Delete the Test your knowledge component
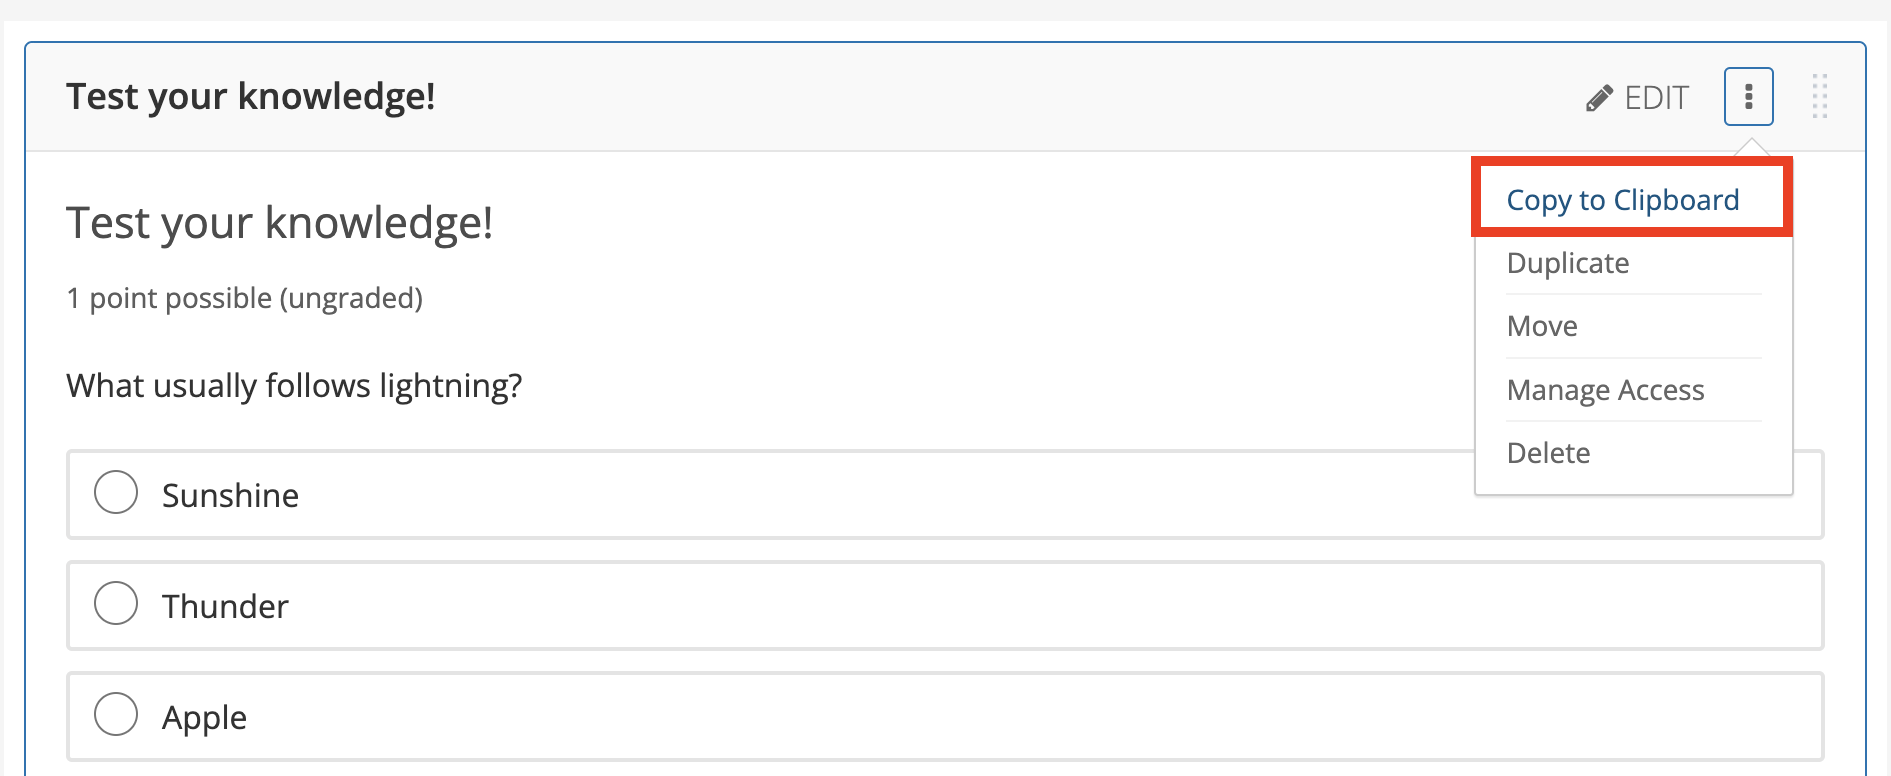This screenshot has height=776, width=1891. (x=1548, y=452)
